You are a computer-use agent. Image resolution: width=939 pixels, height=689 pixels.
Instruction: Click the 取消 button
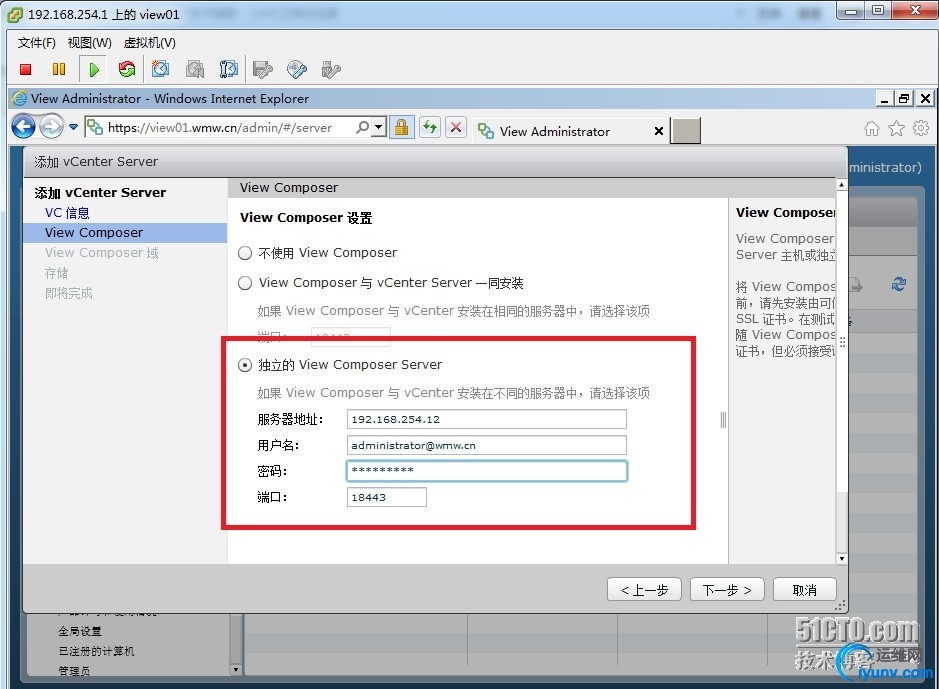coord(804,590)
